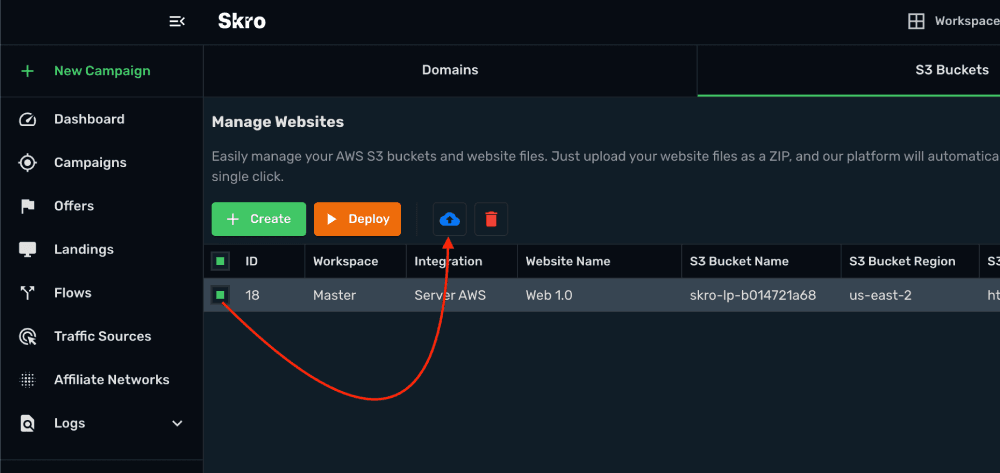Click the '18' ID cell
1000x473 pixels.
pyautogui.click(x=253, y=295)
